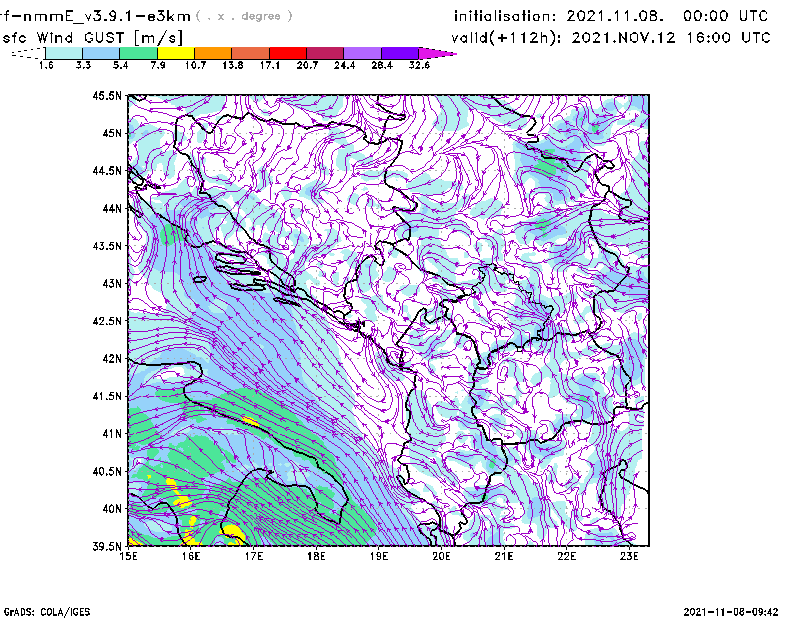This screenshot has height=618, width=800.
Task: Click the white dashed arrow at the color bar start
Action: click(28, 53)
